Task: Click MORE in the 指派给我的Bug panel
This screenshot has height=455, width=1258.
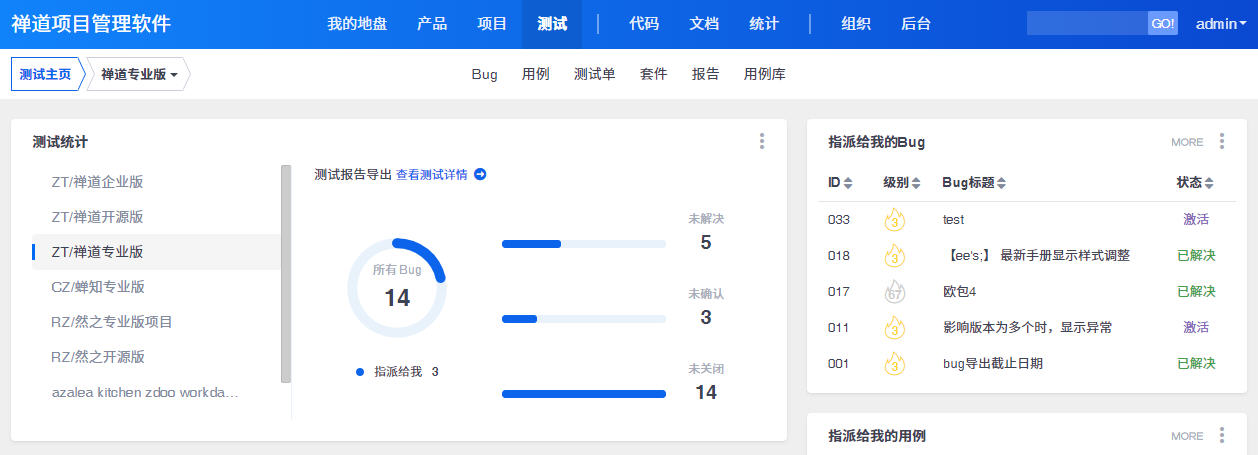Action: point(1187,142)
